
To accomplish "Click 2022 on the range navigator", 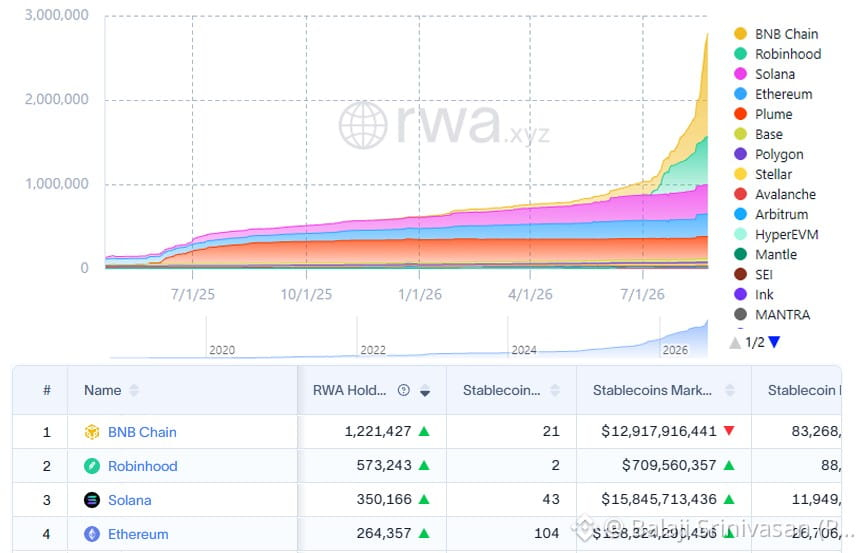I will coord(373,350).
